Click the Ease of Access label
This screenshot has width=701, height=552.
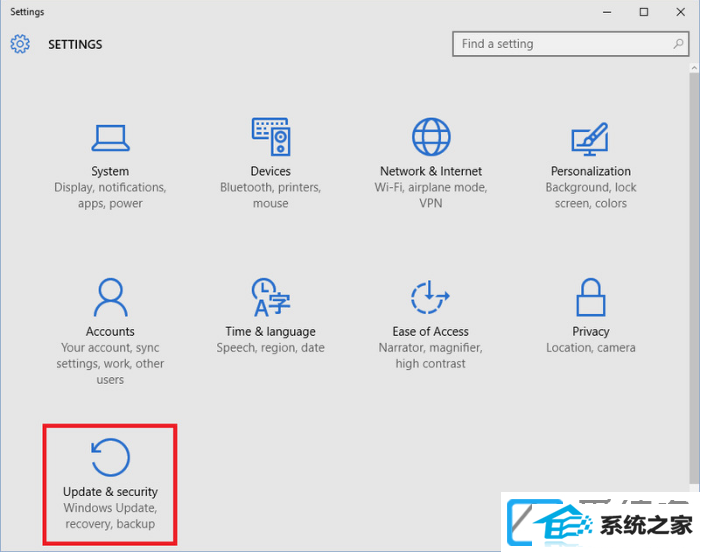coord(431,331)
